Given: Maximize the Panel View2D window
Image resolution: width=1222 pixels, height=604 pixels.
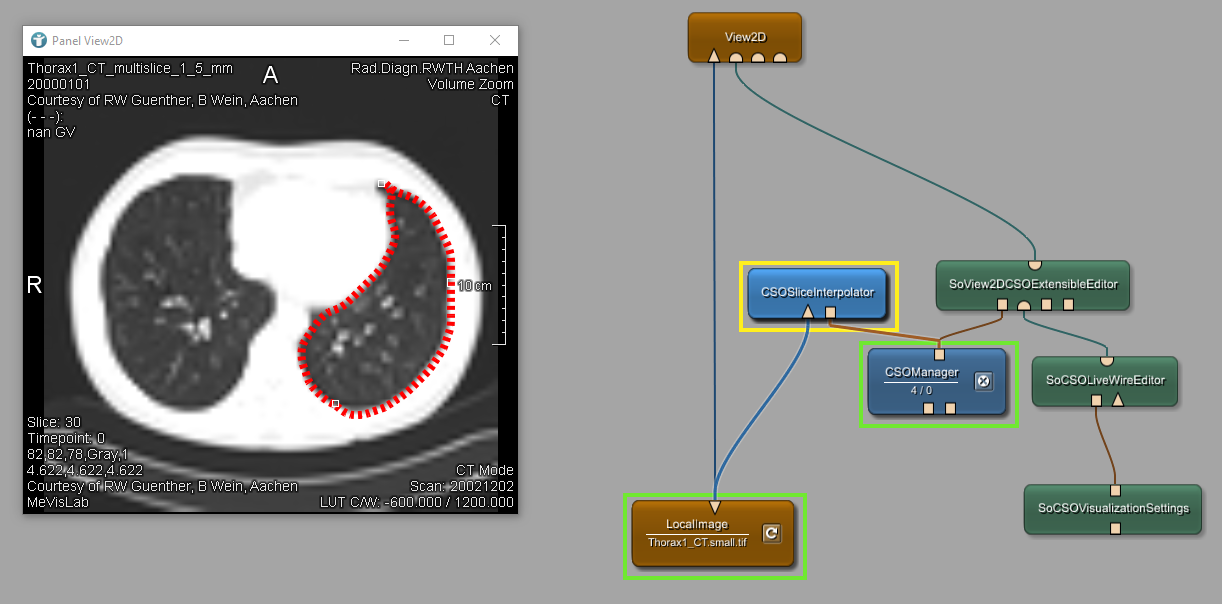Looking at the screenshot, I should click(x=449, y=40).
